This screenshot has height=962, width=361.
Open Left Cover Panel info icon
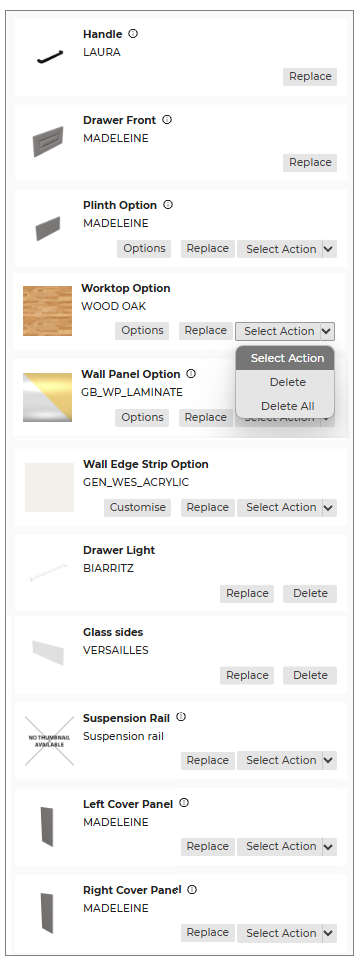[184, 803]
